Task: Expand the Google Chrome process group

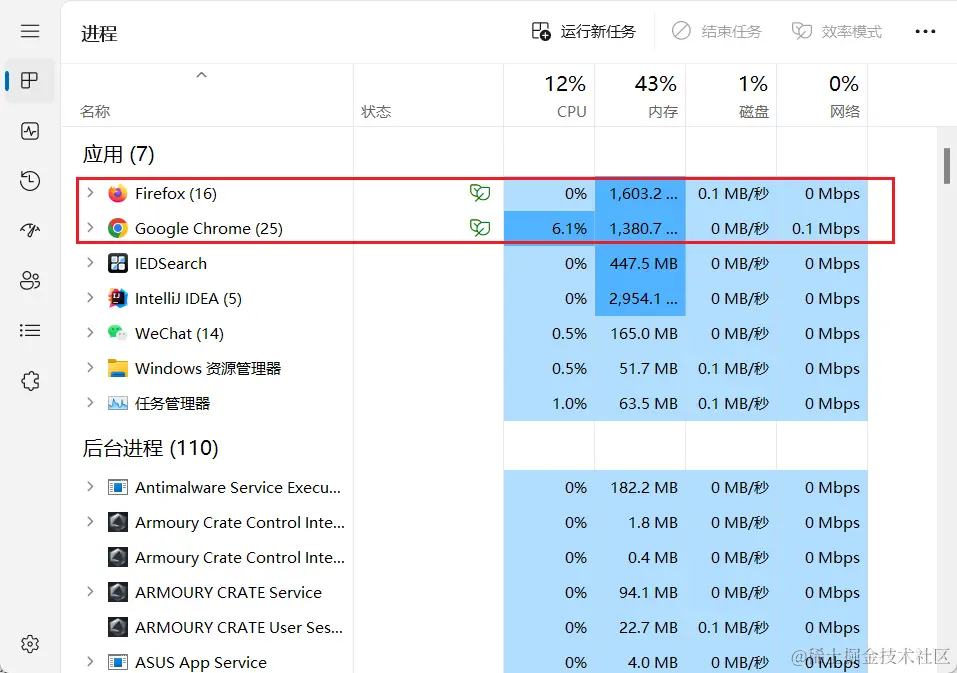Action: coord(90,228)
